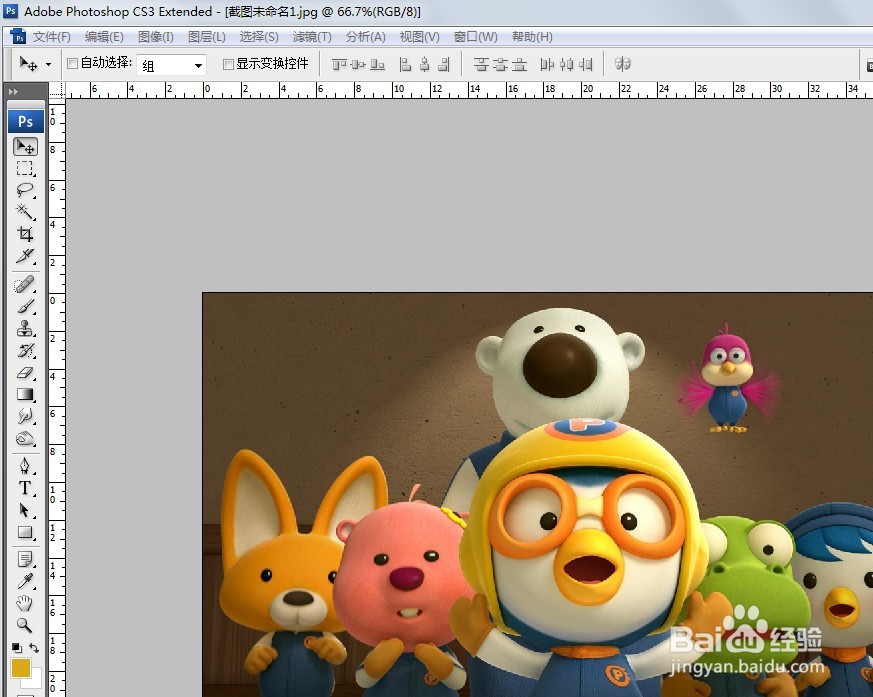Open the 组 auto-select dropdown
The width and height of the screenshot is (873, 697).
click(x=171, y=65)
